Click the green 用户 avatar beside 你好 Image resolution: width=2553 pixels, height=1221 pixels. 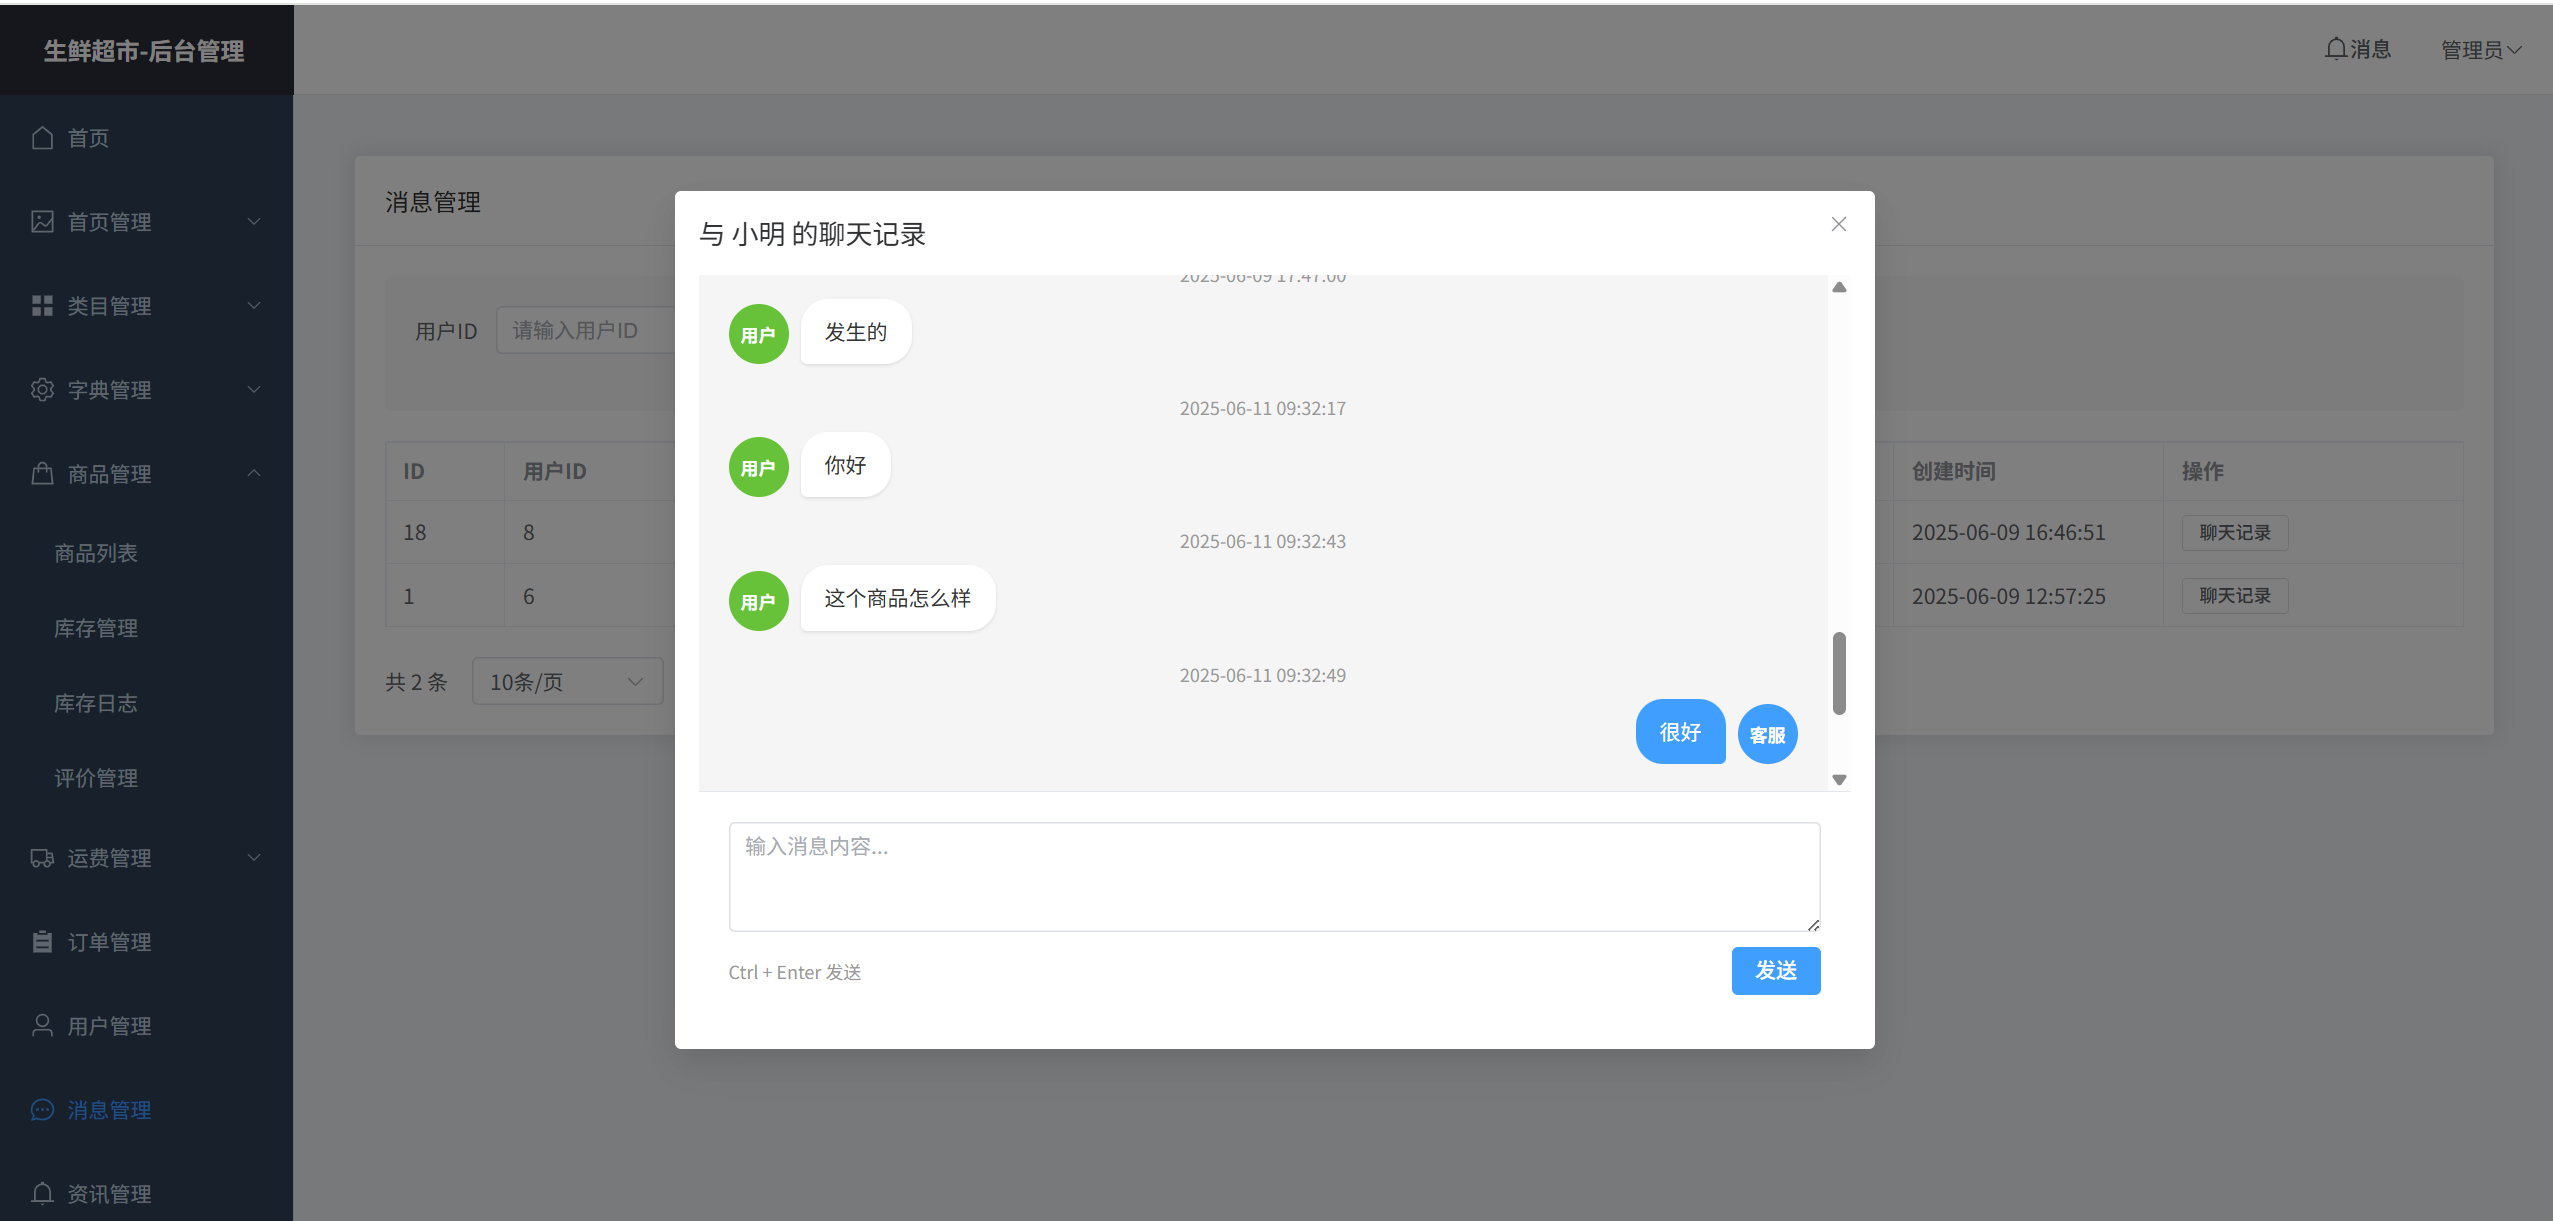point(758,467)
